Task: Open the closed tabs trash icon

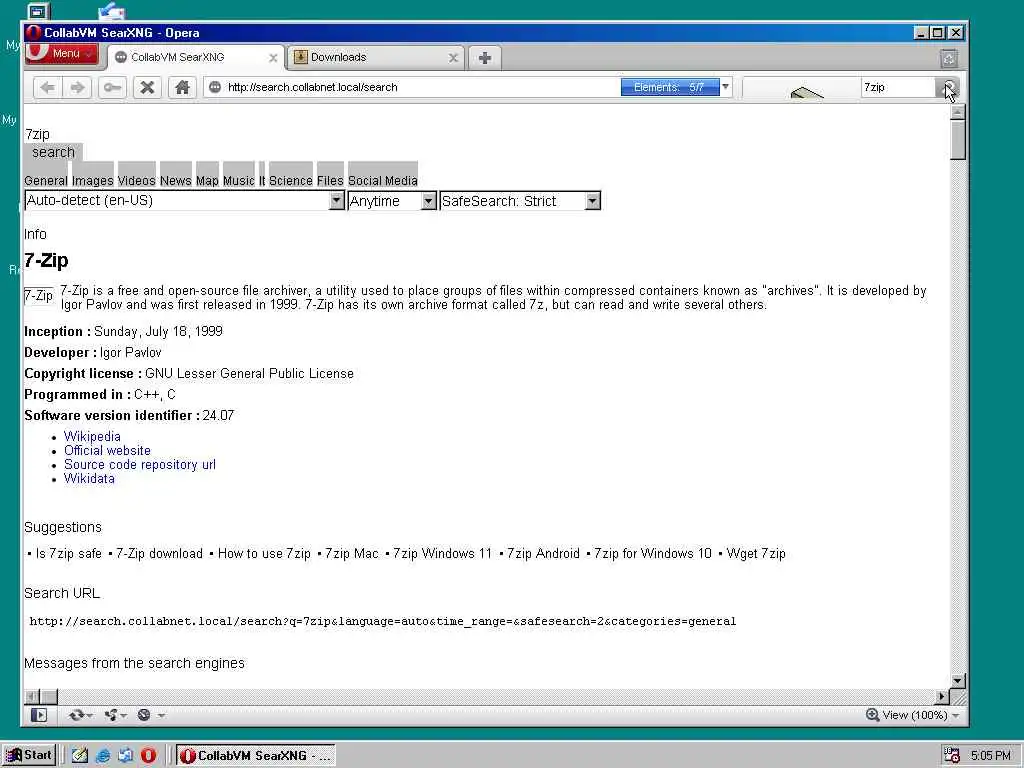Action: coord(949,59)
